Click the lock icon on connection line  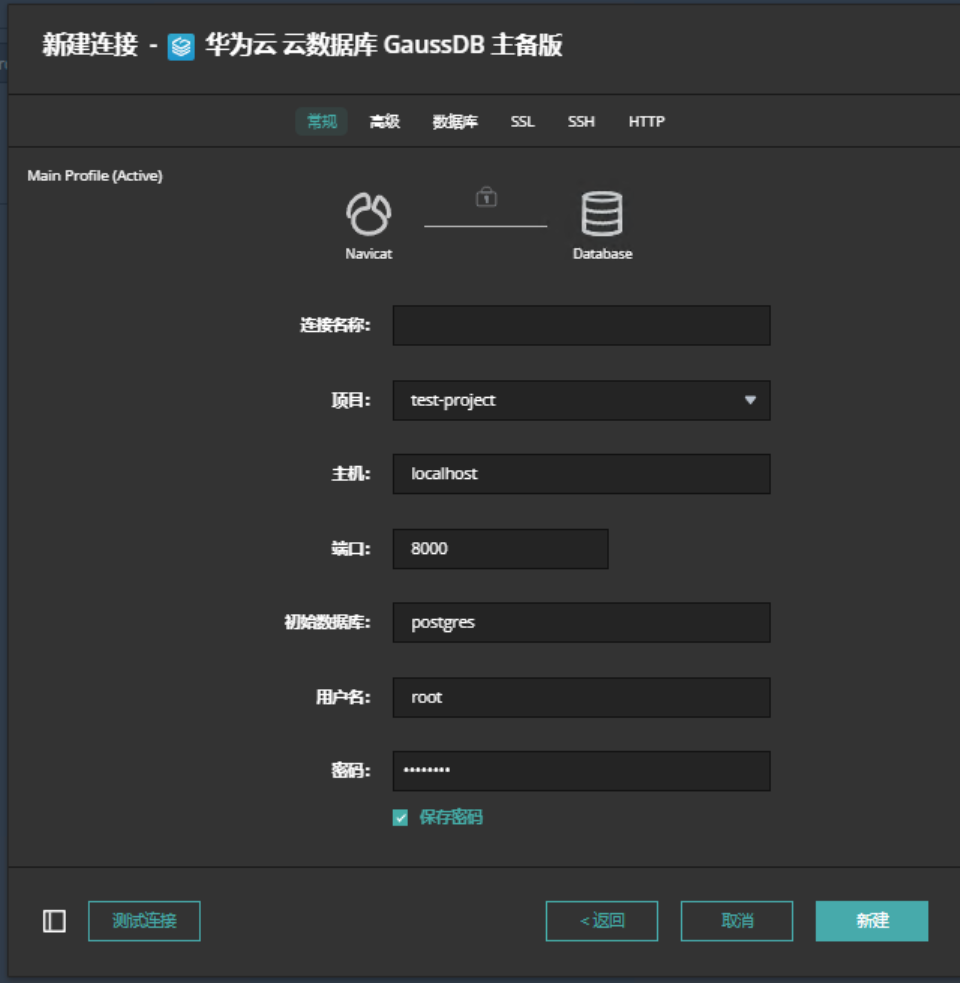486,197
